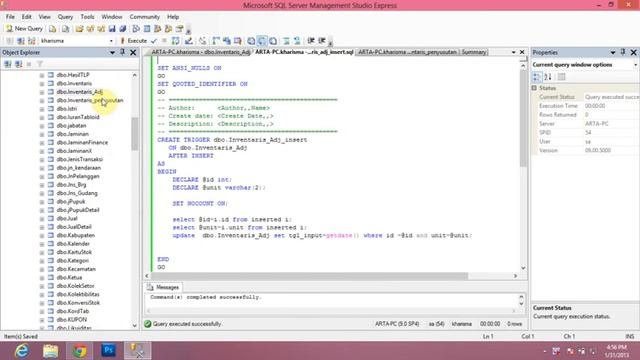Open Google Chrome from the taskbar
640x360 pixels.
click(80, 351)
